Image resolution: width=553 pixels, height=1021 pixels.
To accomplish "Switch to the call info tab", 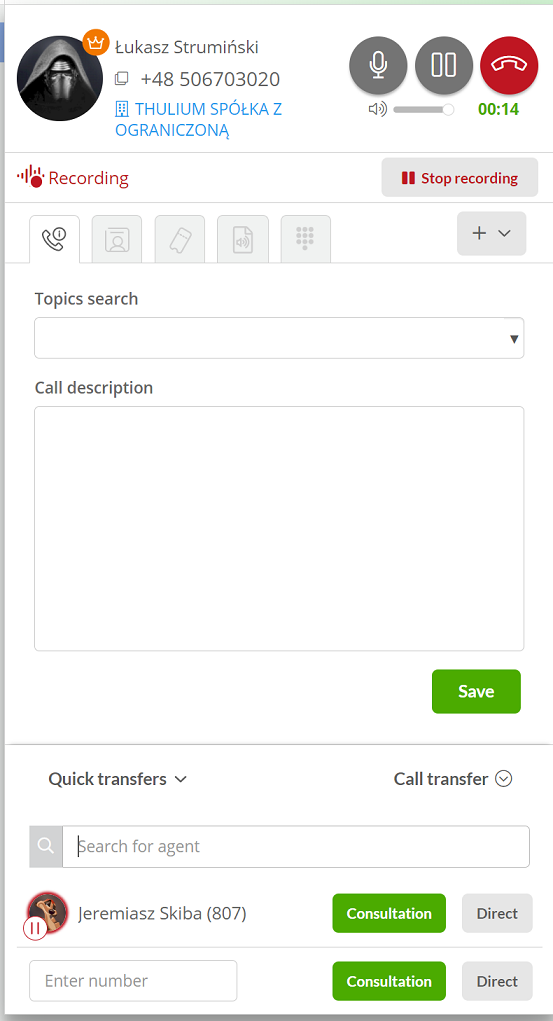I will (55, 239).
